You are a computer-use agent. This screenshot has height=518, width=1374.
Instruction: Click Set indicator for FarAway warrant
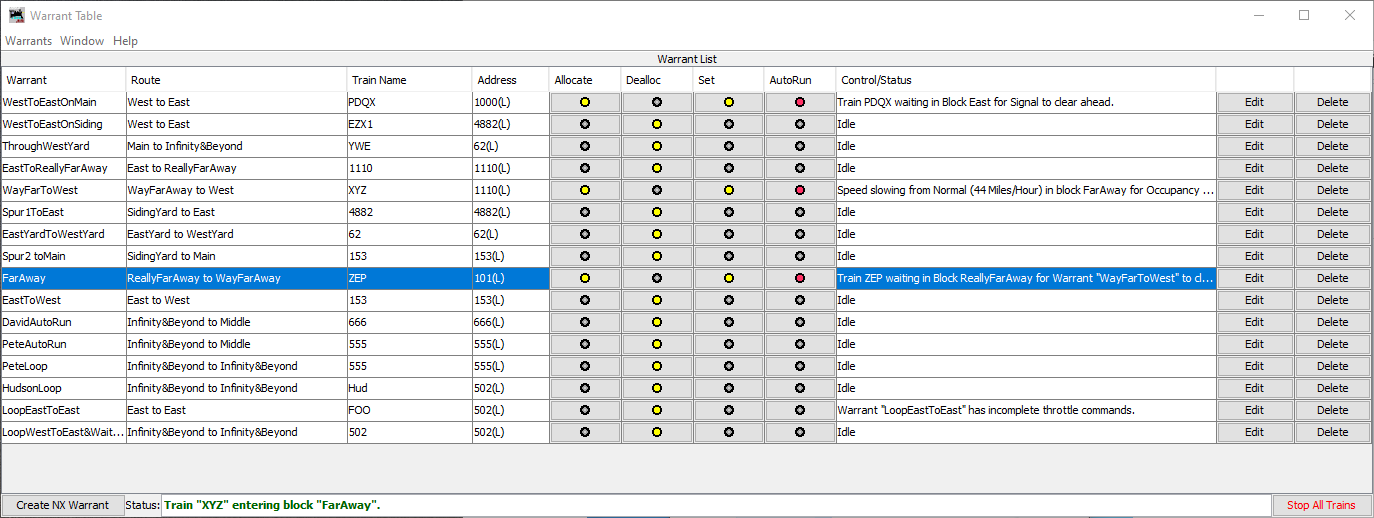(x=729, y=278)
